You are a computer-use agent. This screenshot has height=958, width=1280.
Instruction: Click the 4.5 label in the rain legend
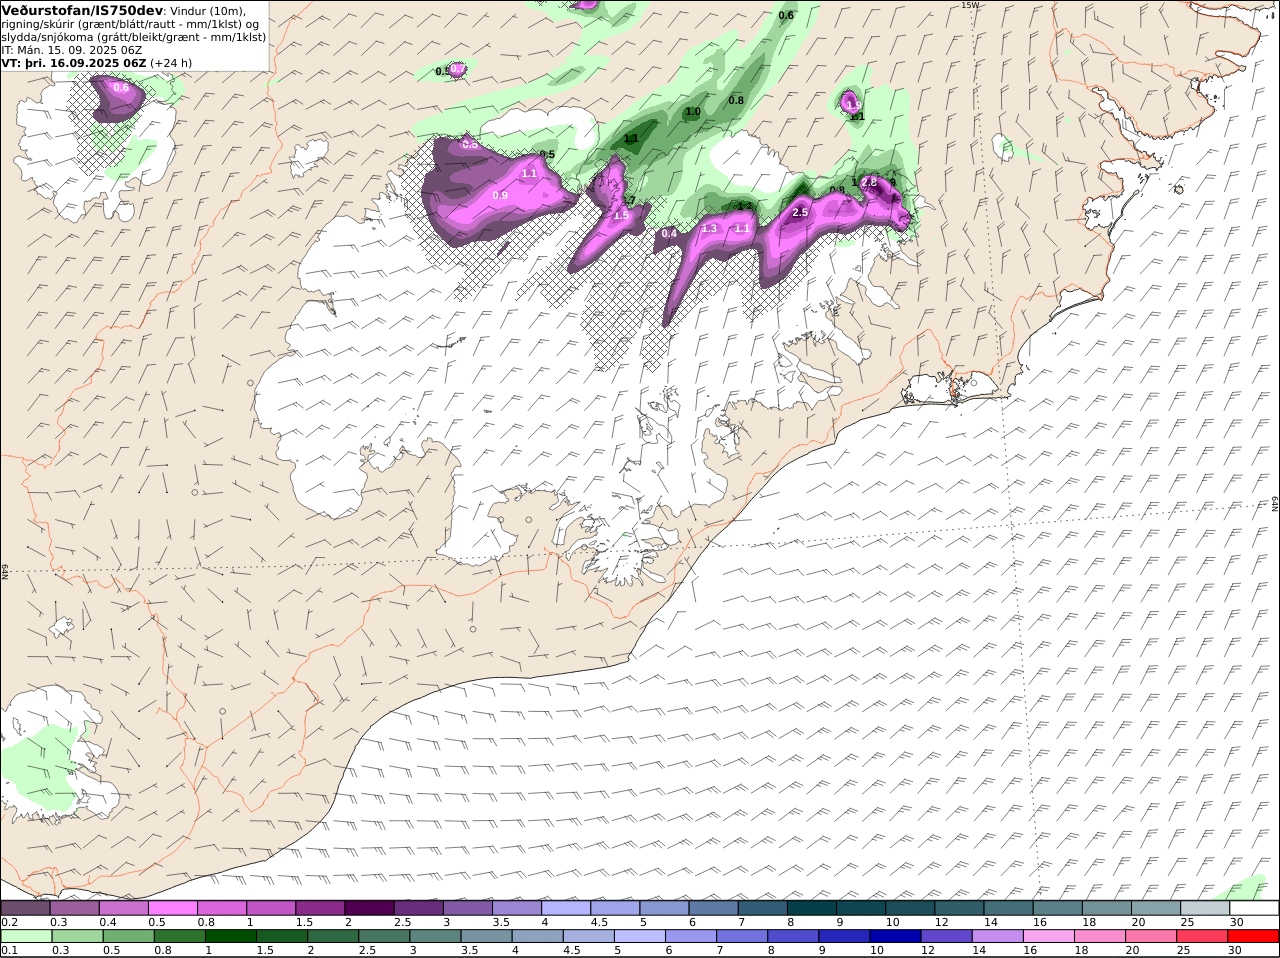[x=571, y=950]
